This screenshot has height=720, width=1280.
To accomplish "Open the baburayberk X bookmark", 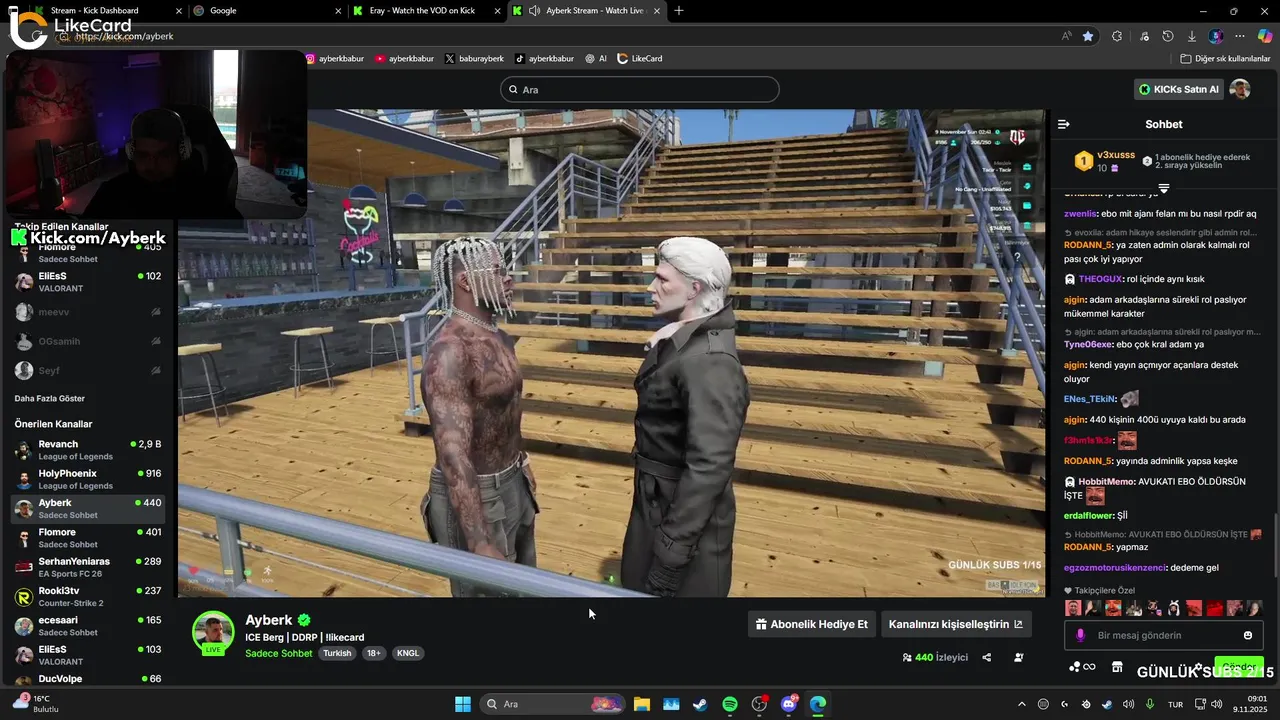I will coord(474,58).
